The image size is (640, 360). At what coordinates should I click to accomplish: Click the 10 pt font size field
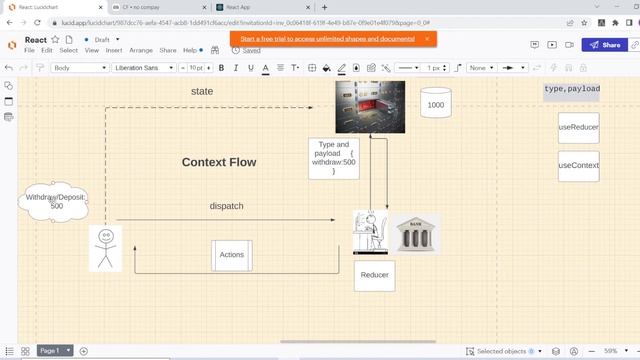point(196,68)
